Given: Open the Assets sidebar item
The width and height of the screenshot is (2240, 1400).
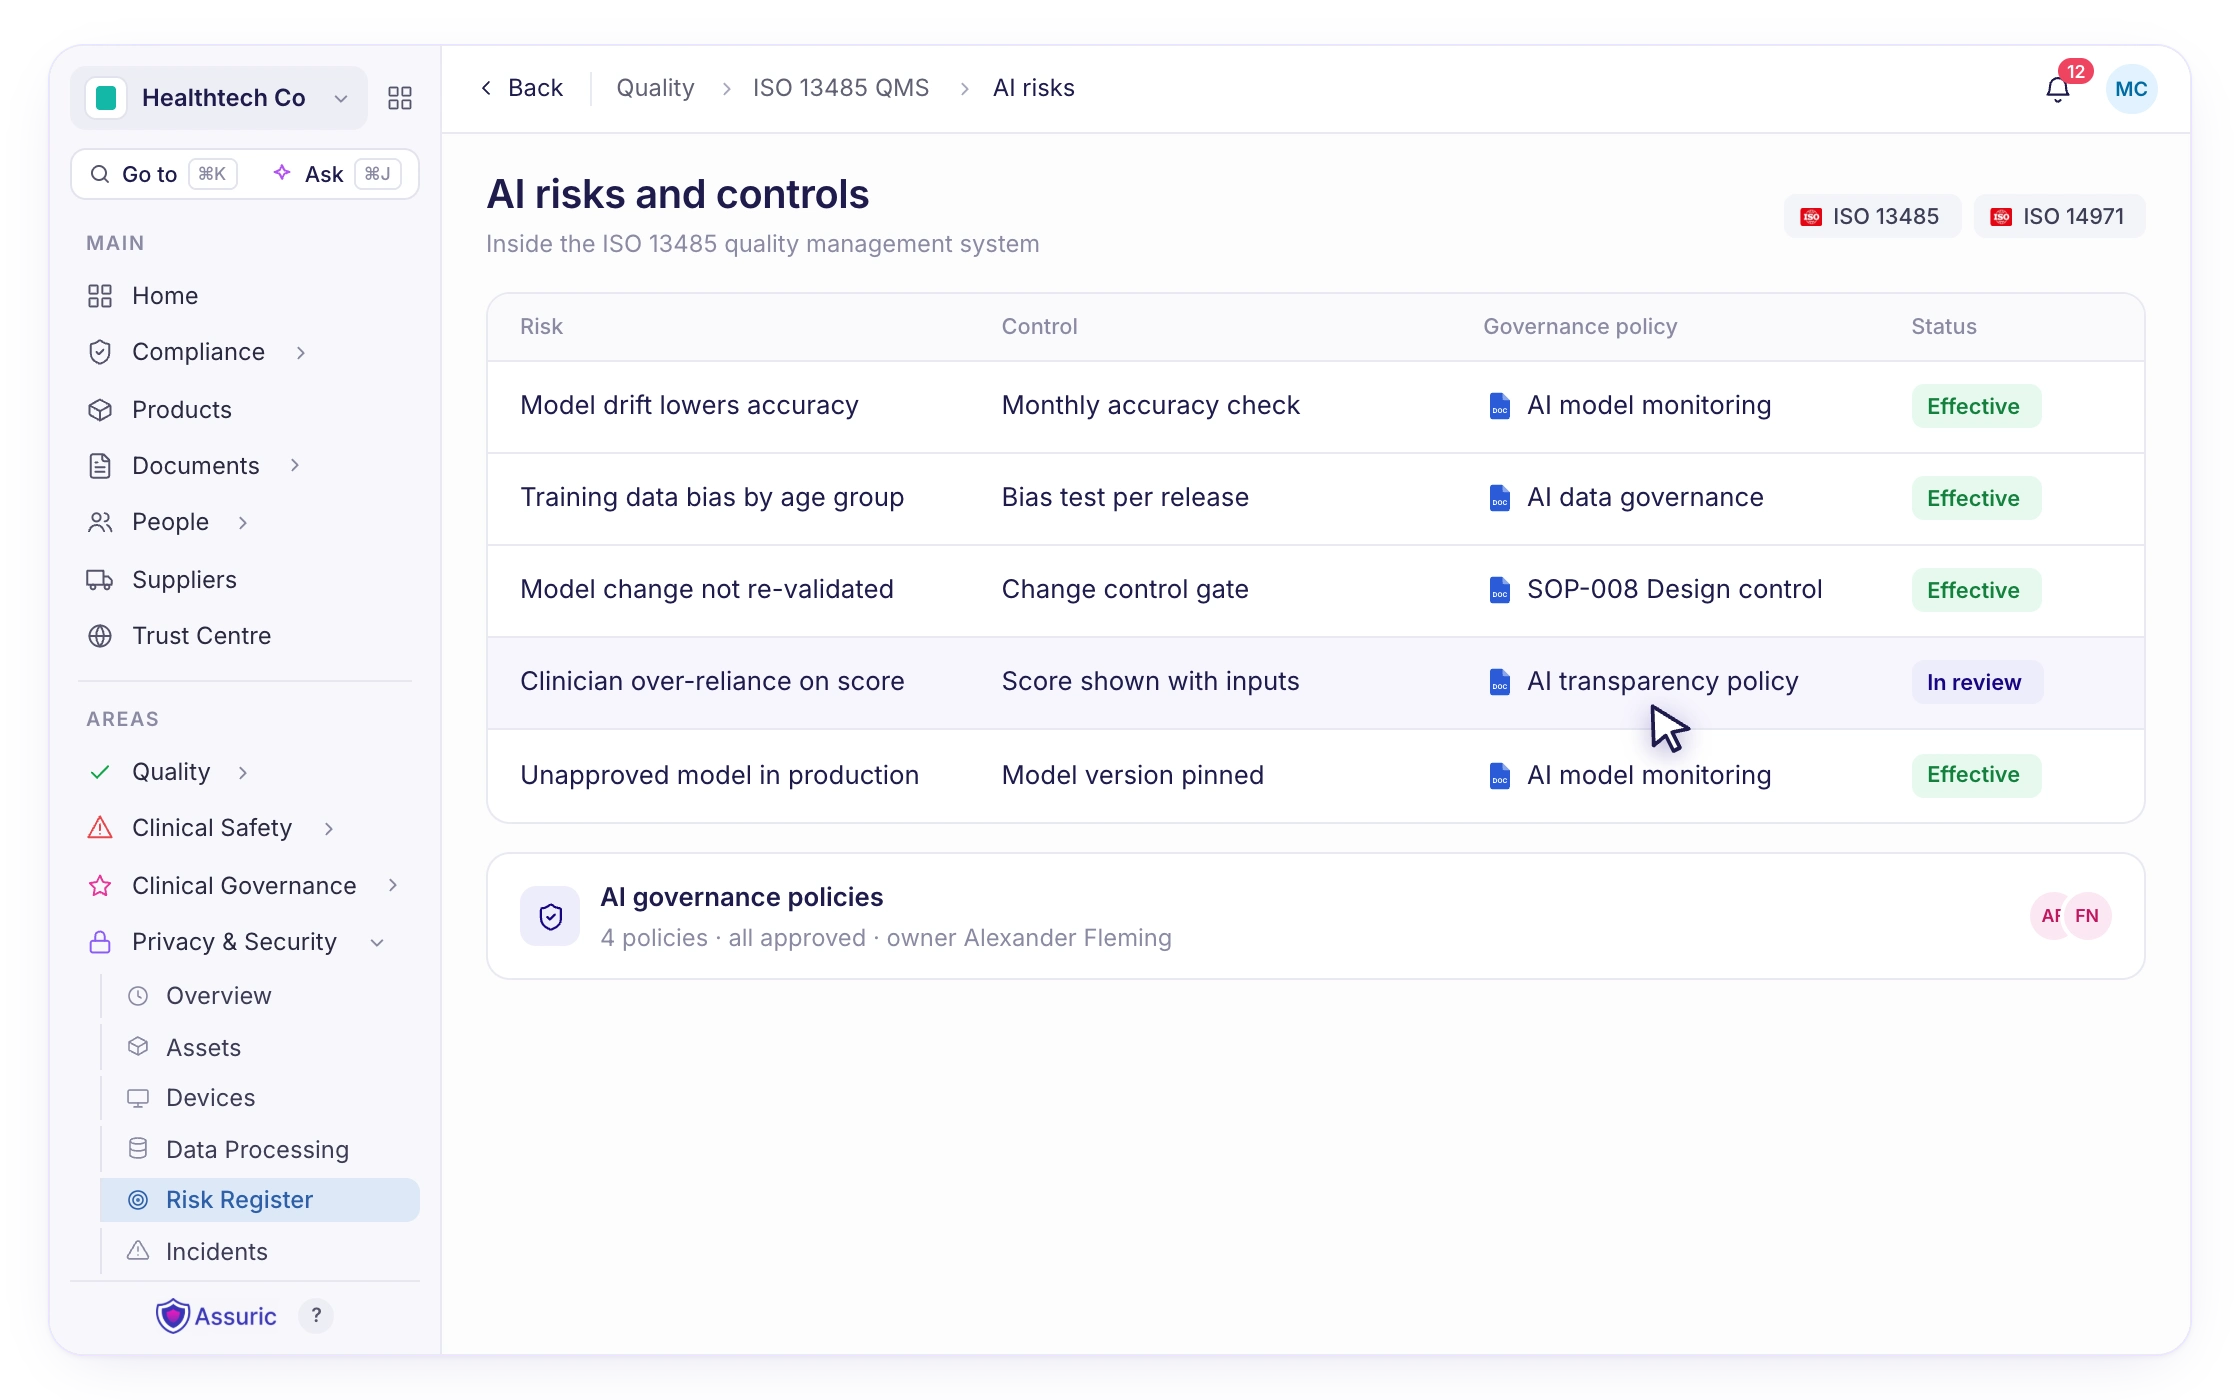Looking at the screenshot, I should (260, 1048).
